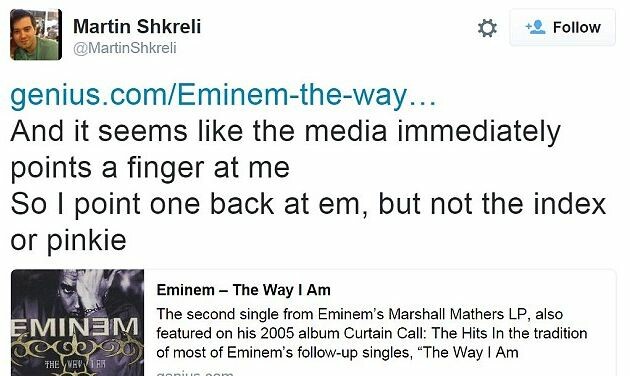The image size is (630, 376).
Task: Click the add-person icon inside Follow button
Action: (536, 27)
